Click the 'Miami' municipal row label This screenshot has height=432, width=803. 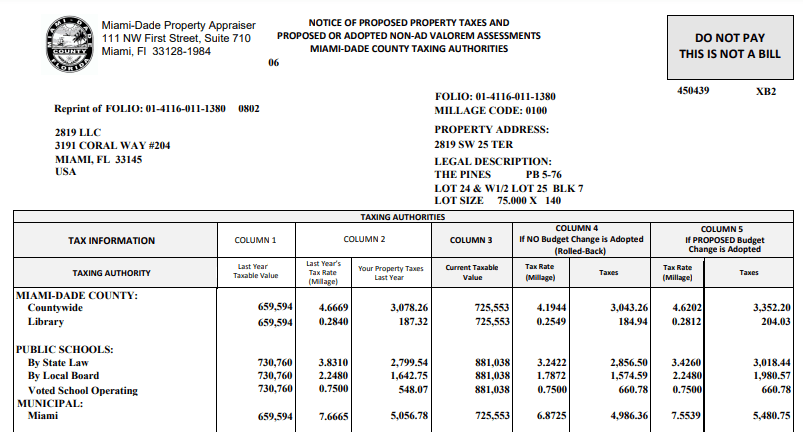click(x=43, y=416)
